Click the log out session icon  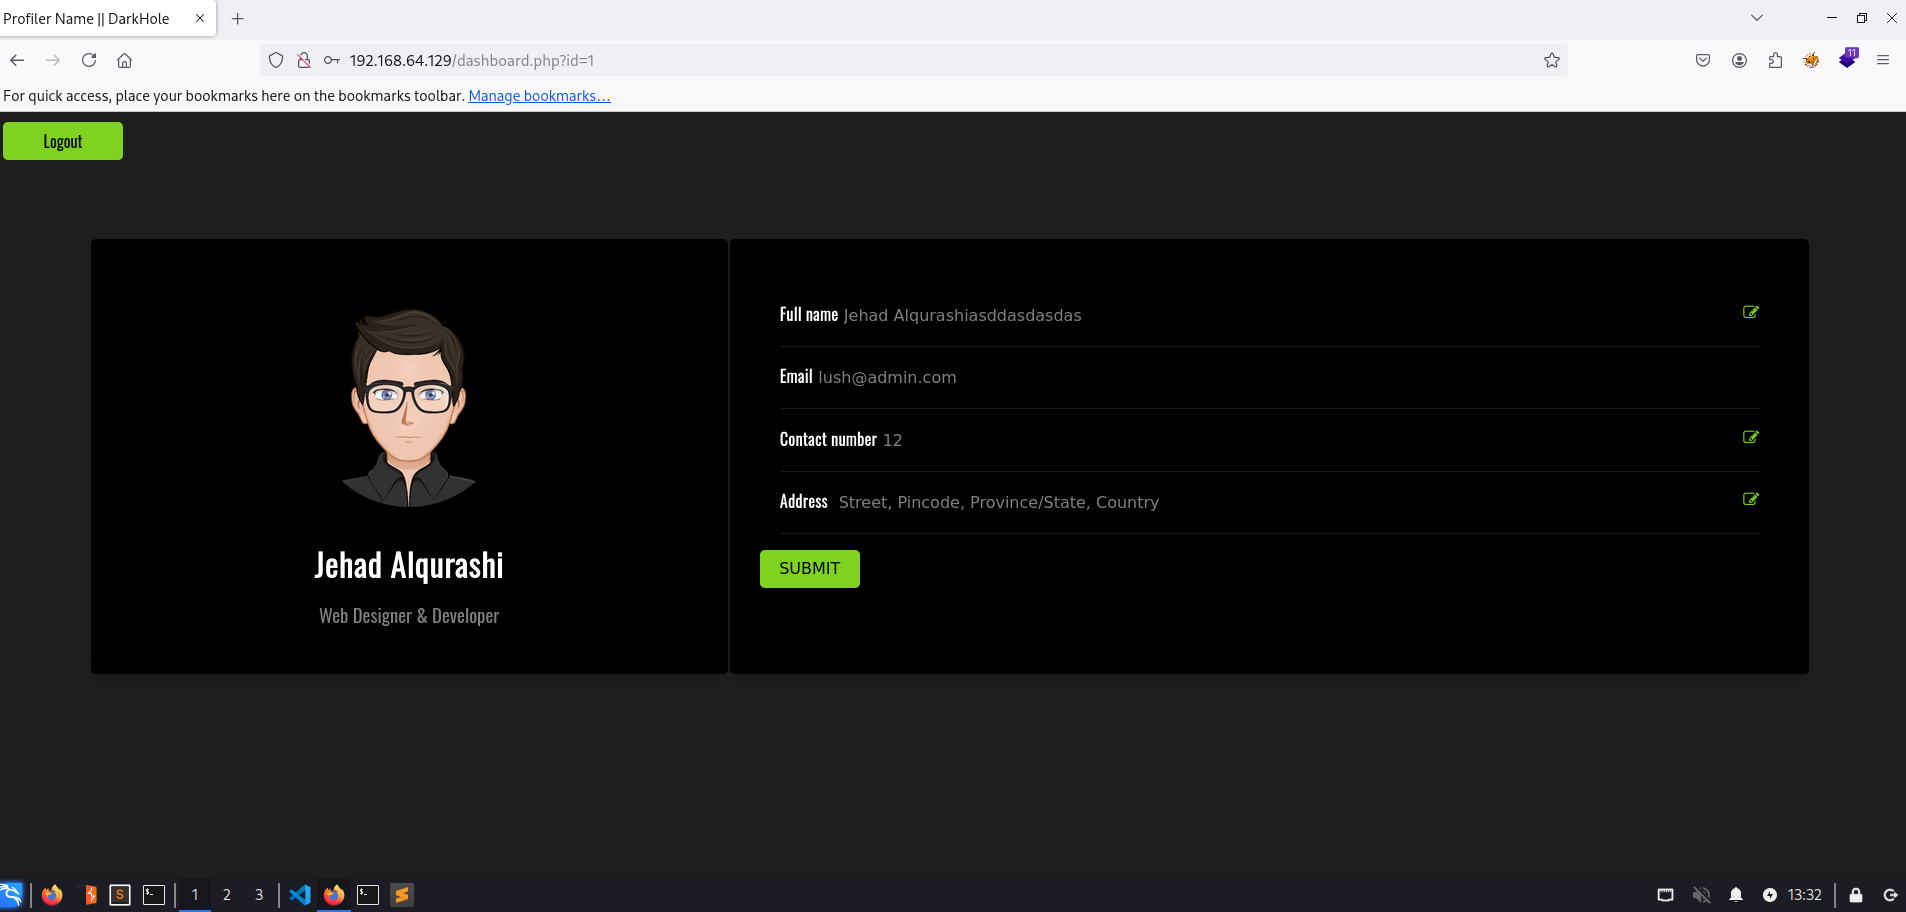1891,895
